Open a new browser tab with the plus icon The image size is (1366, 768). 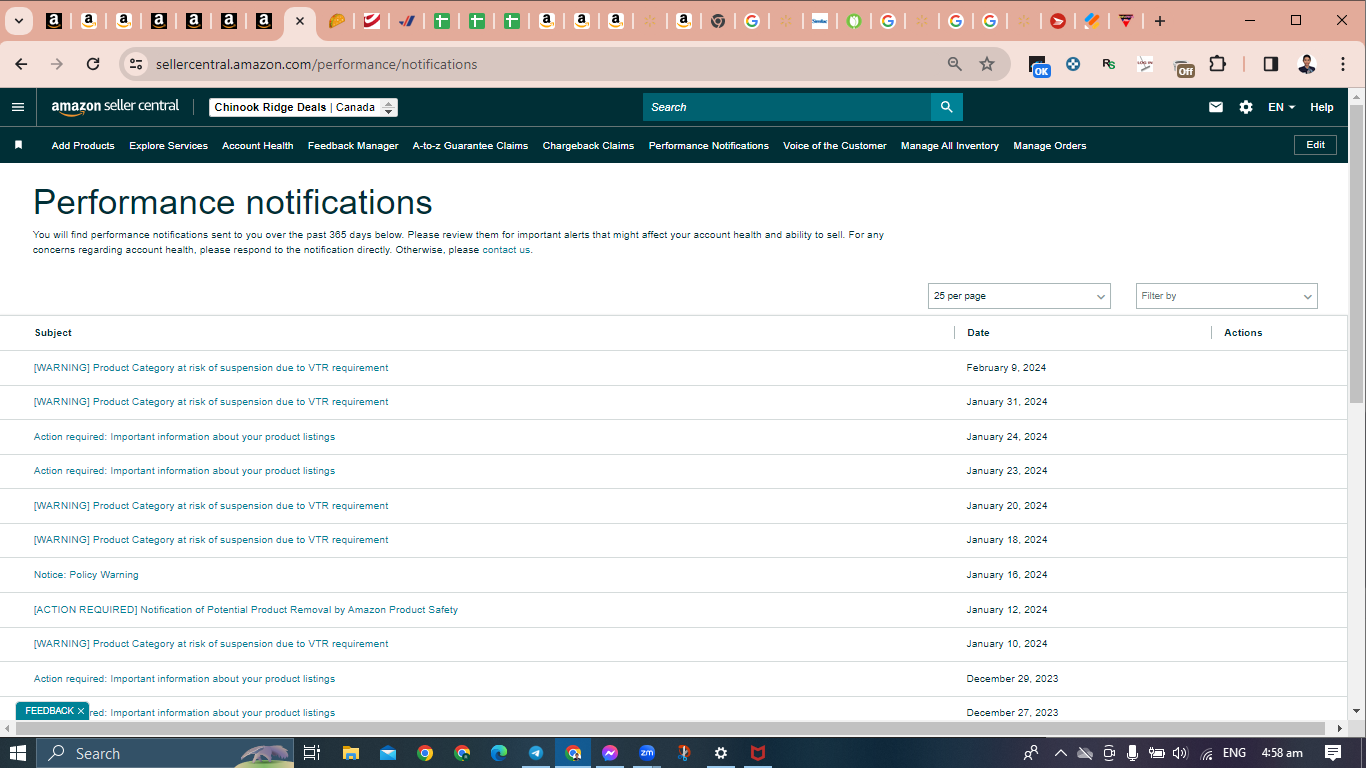1160,21
